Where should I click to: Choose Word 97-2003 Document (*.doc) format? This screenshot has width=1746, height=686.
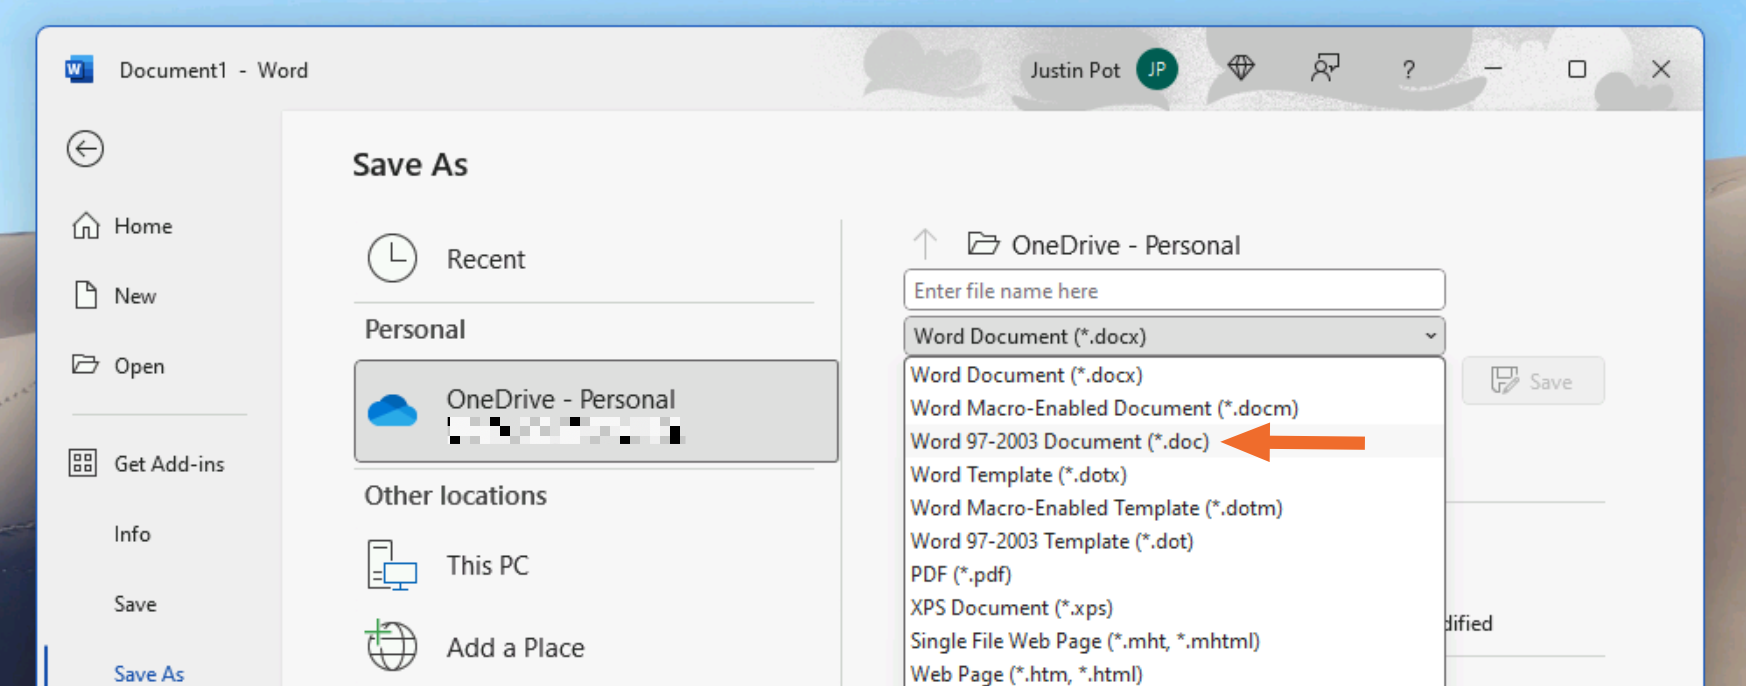click(1059, 442)
